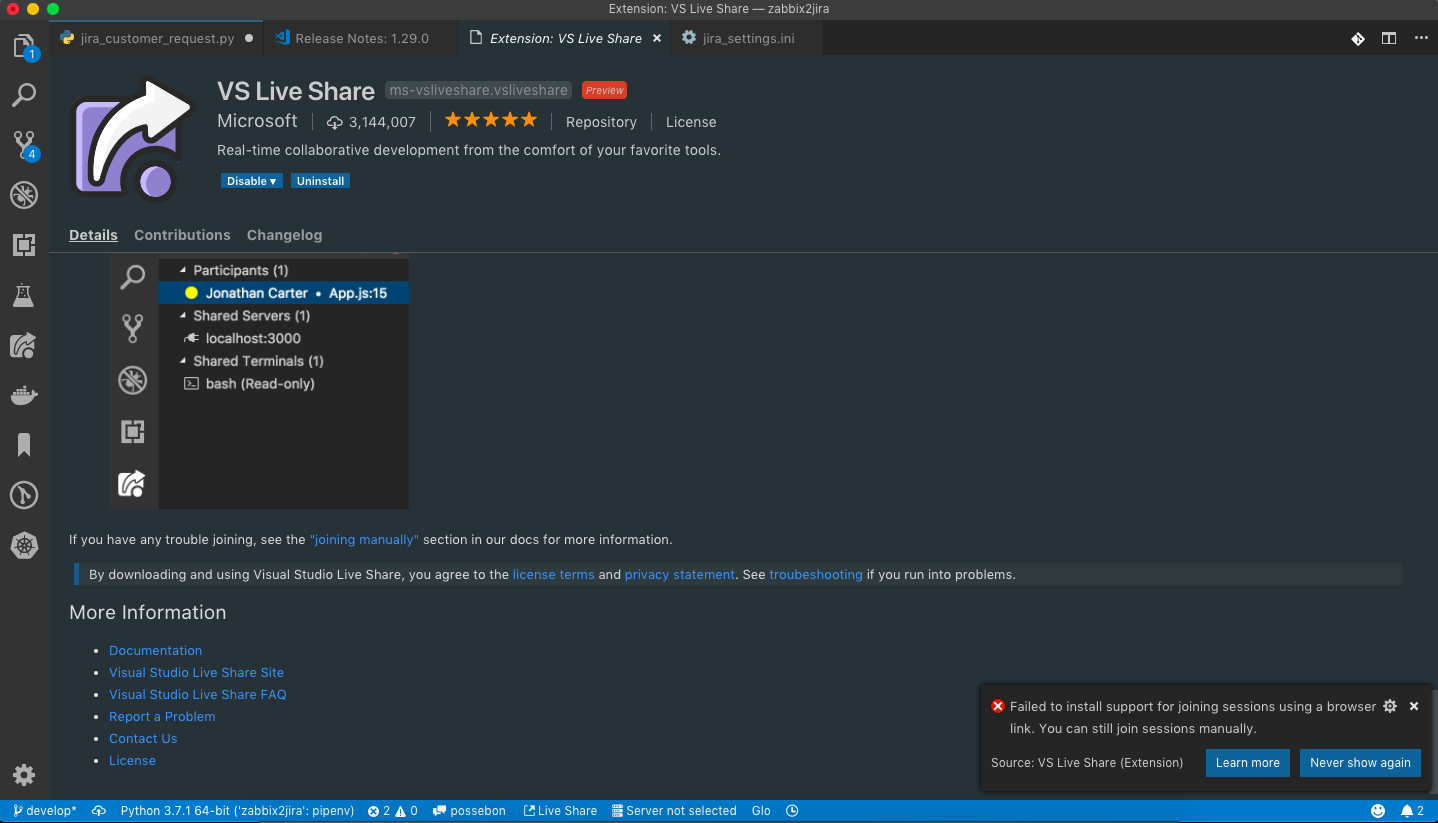The width and height of the screenshot is (1438, 823).
Task: Open the Visual Studio Live Share FAQ link
Action: 197,694
